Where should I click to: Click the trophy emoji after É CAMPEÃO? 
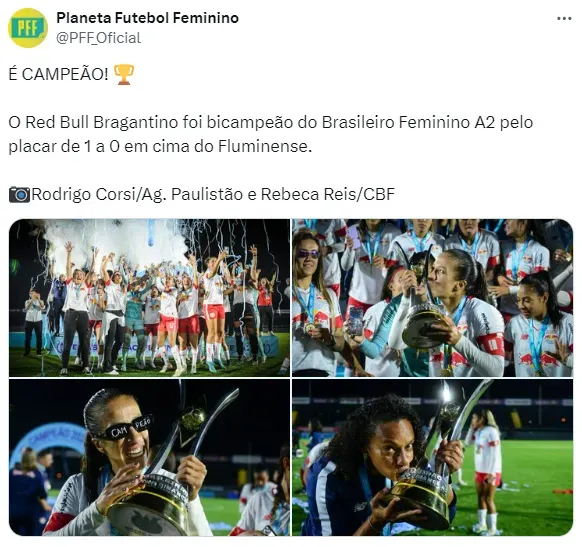point(124,75)
